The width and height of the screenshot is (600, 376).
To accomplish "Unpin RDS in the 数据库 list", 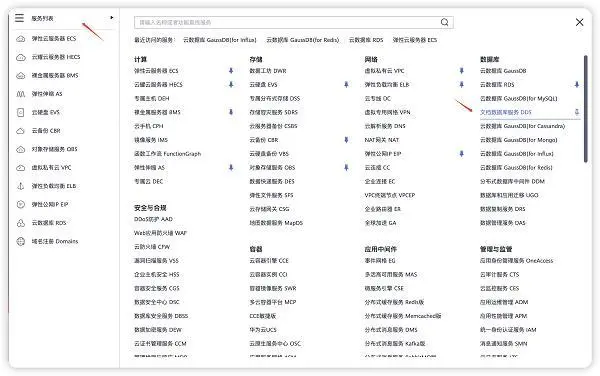I will pyautogui.click(x=577, y=85).
